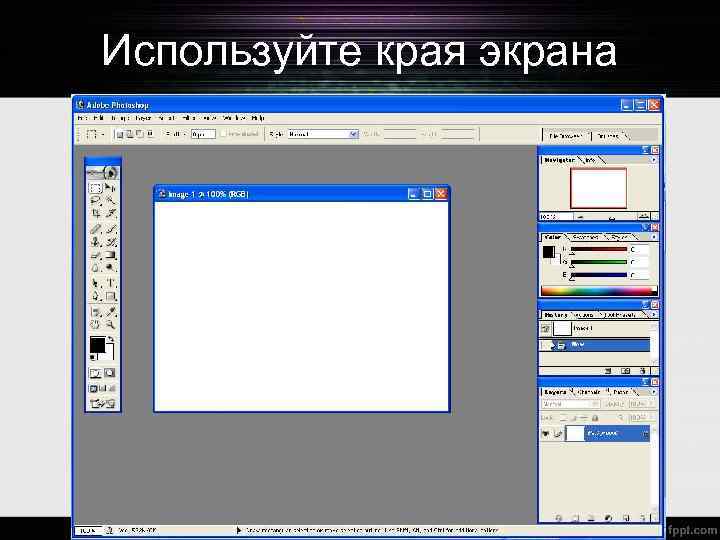Set history brush source beside snapshot thumbnail
Screen dimensions: 720x540
pos(546,329)
